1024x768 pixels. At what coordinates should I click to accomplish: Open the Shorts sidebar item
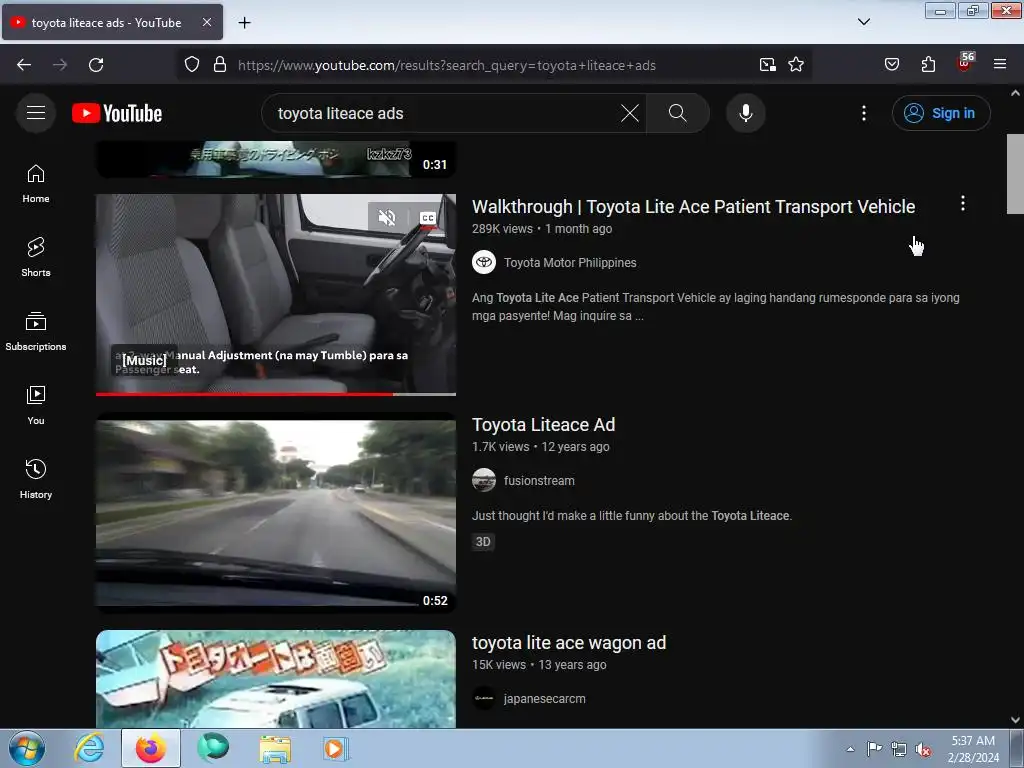[36, 257]
